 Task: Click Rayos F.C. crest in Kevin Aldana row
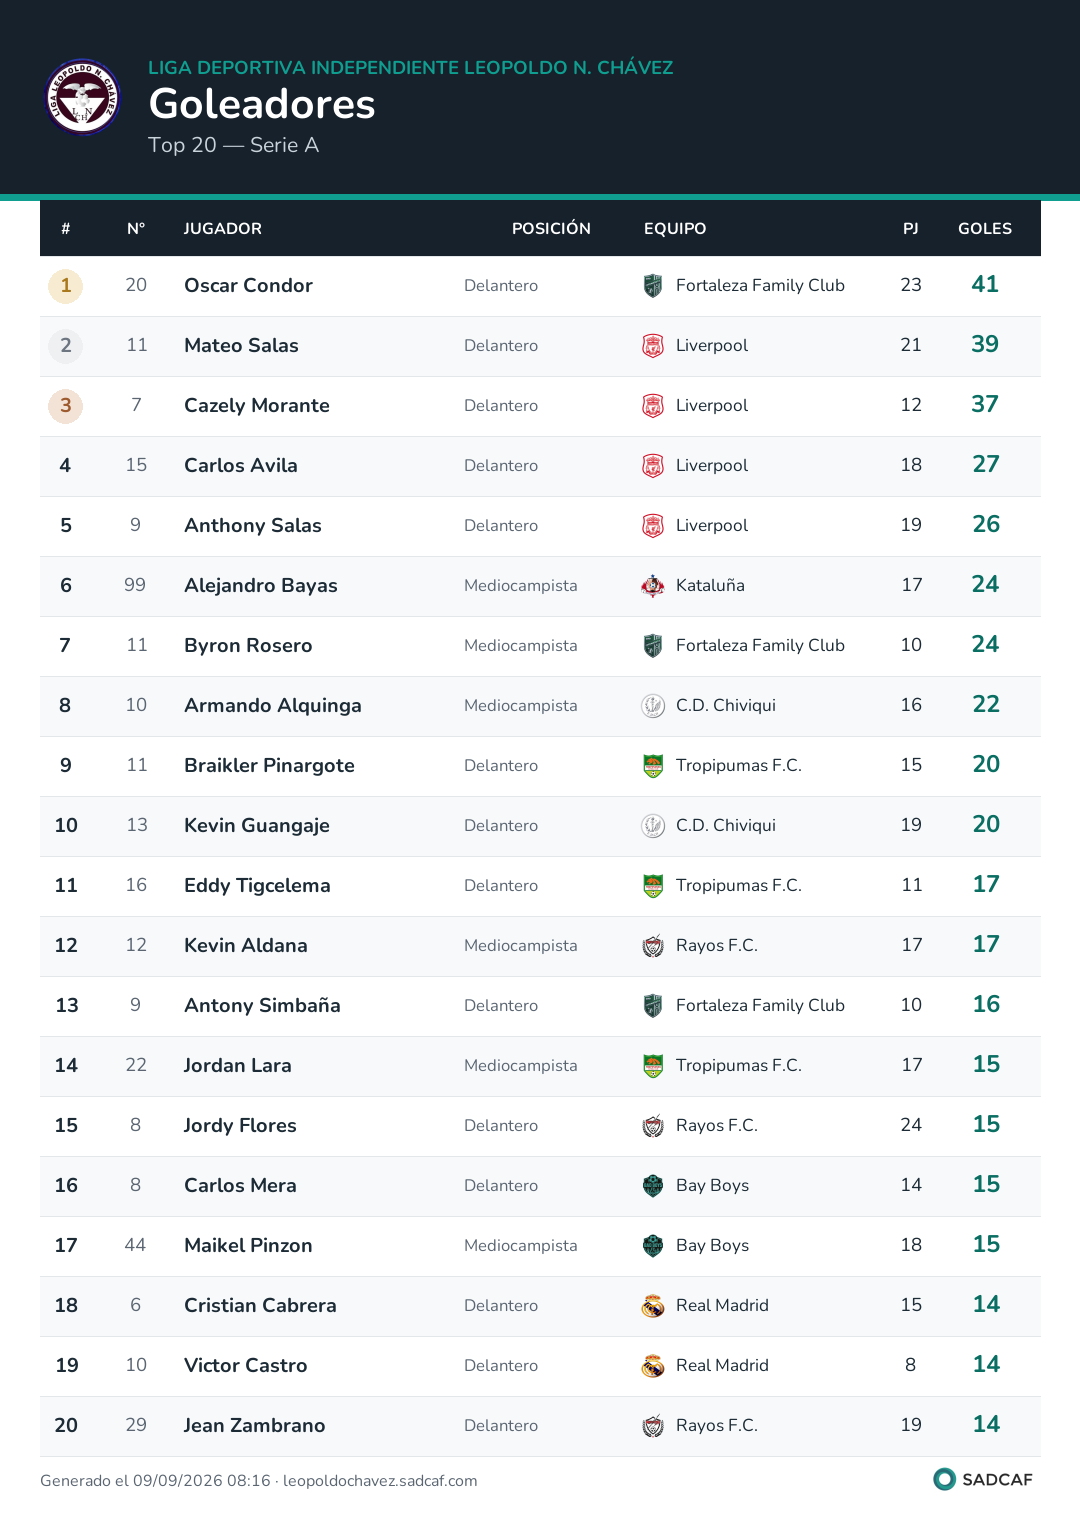653,946
